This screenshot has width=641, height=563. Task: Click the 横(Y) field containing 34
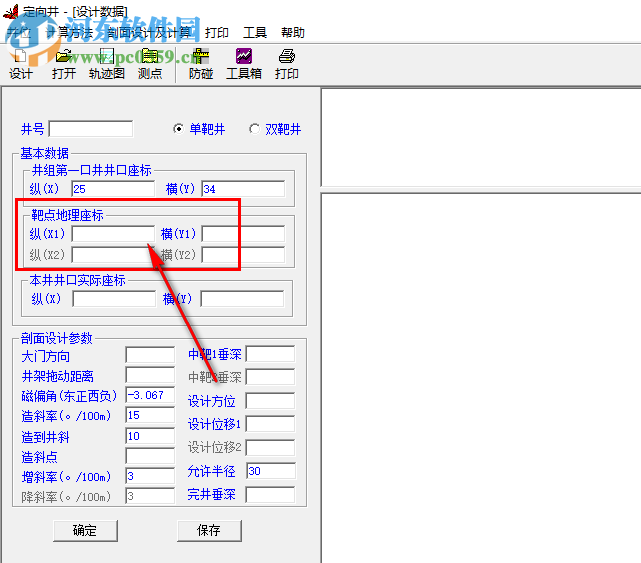coord(243,188)
